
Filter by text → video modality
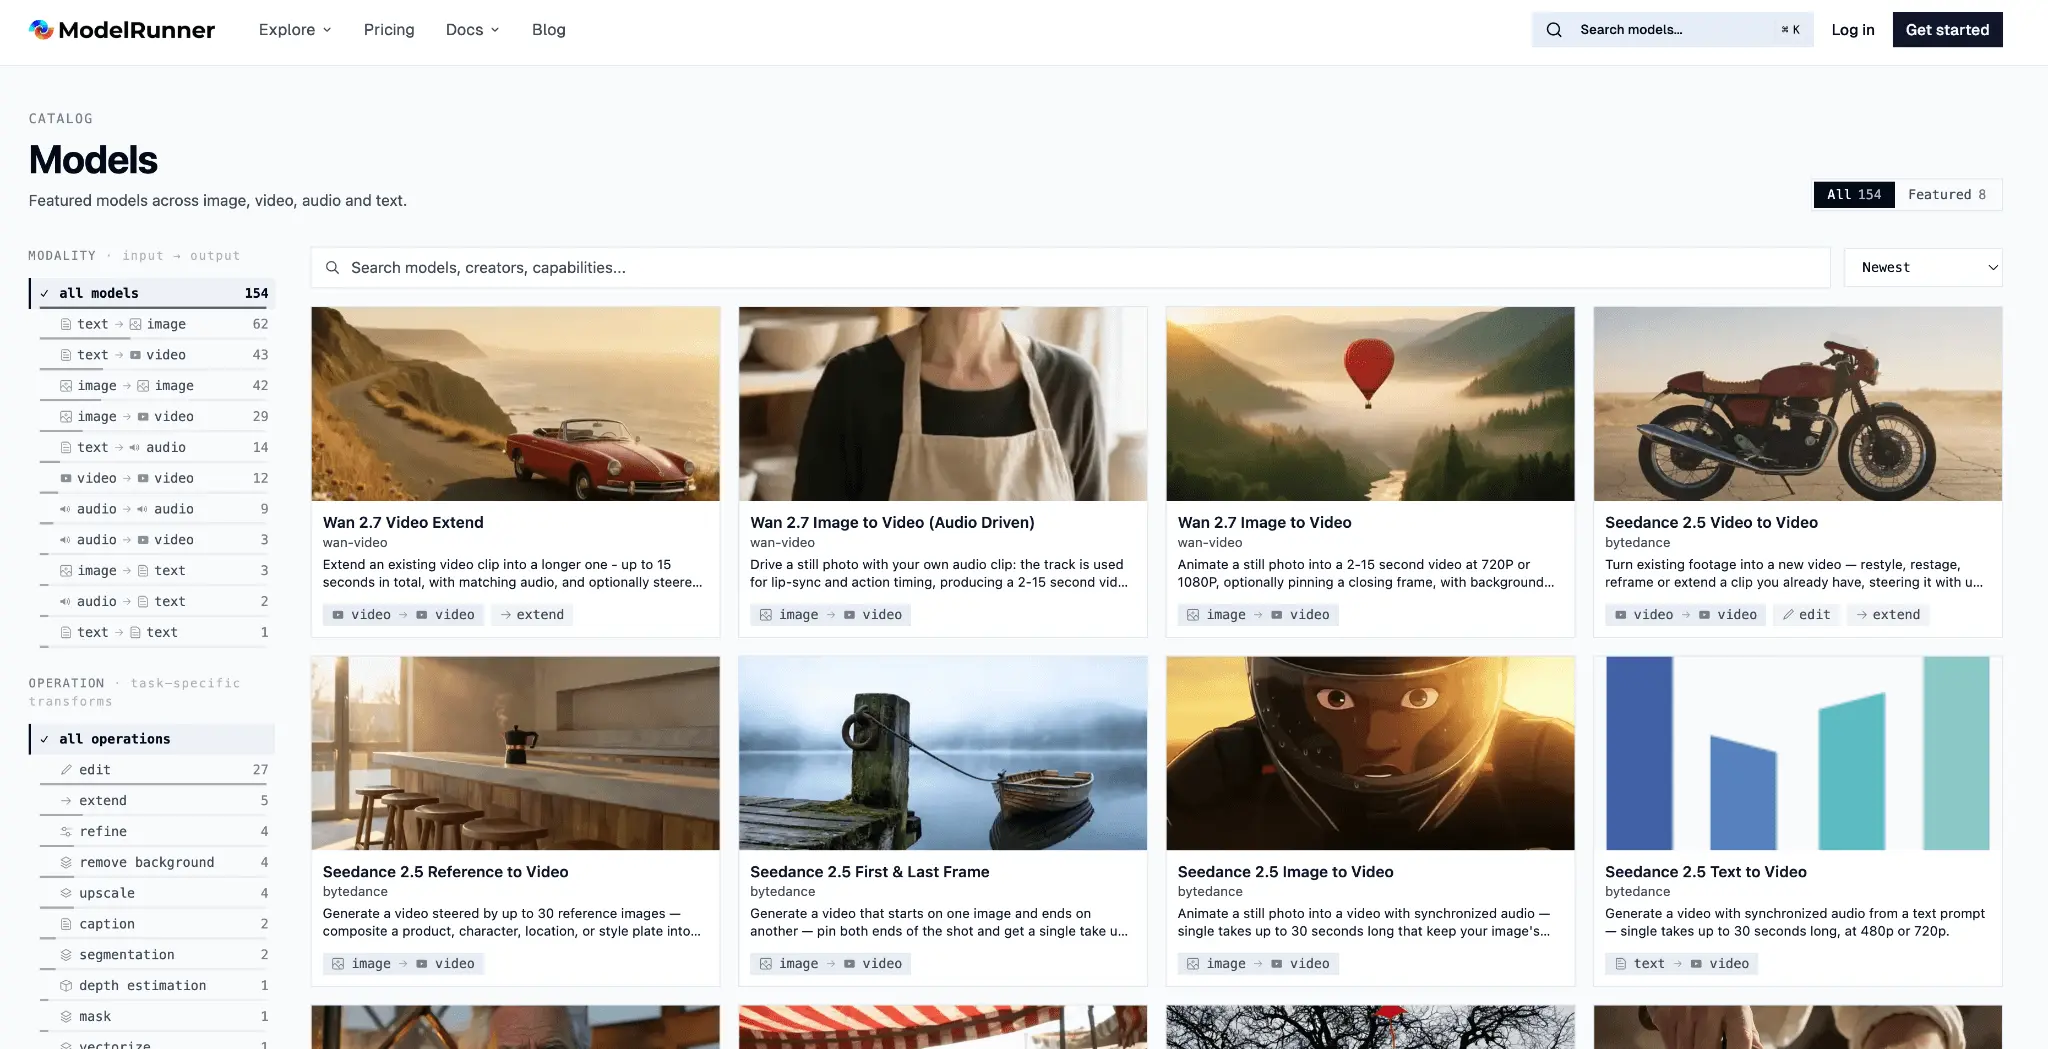pos(154,355)
